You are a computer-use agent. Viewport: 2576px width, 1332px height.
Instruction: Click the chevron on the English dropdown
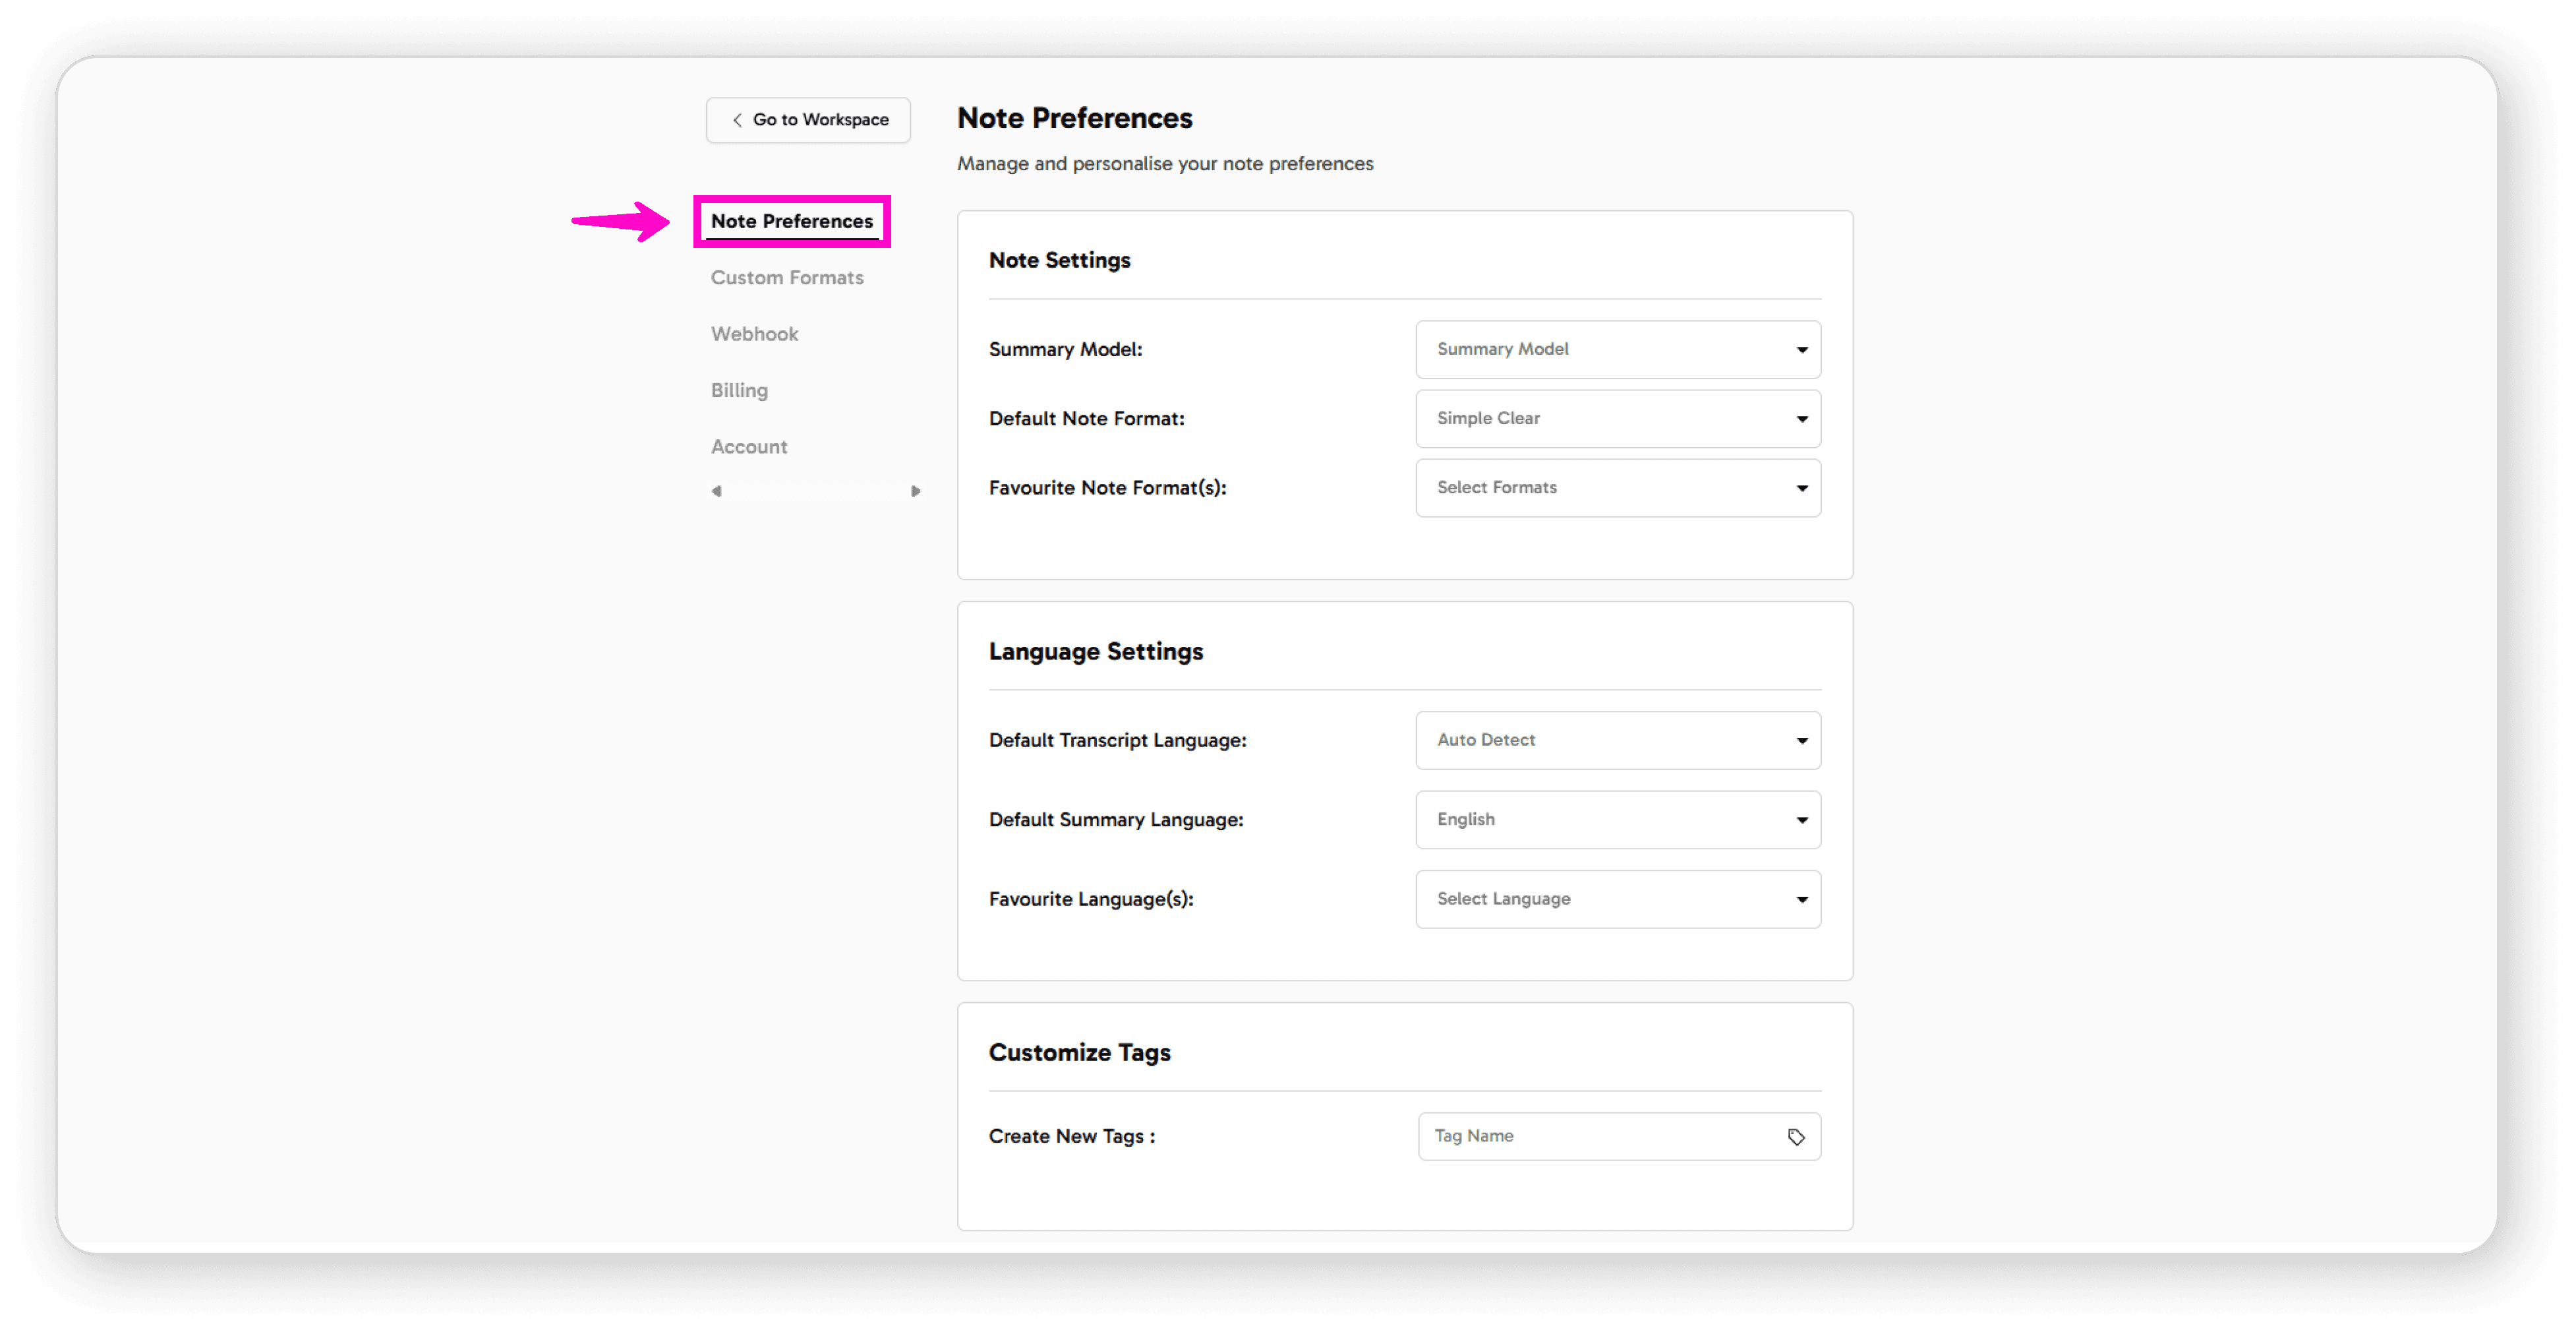1802,819
